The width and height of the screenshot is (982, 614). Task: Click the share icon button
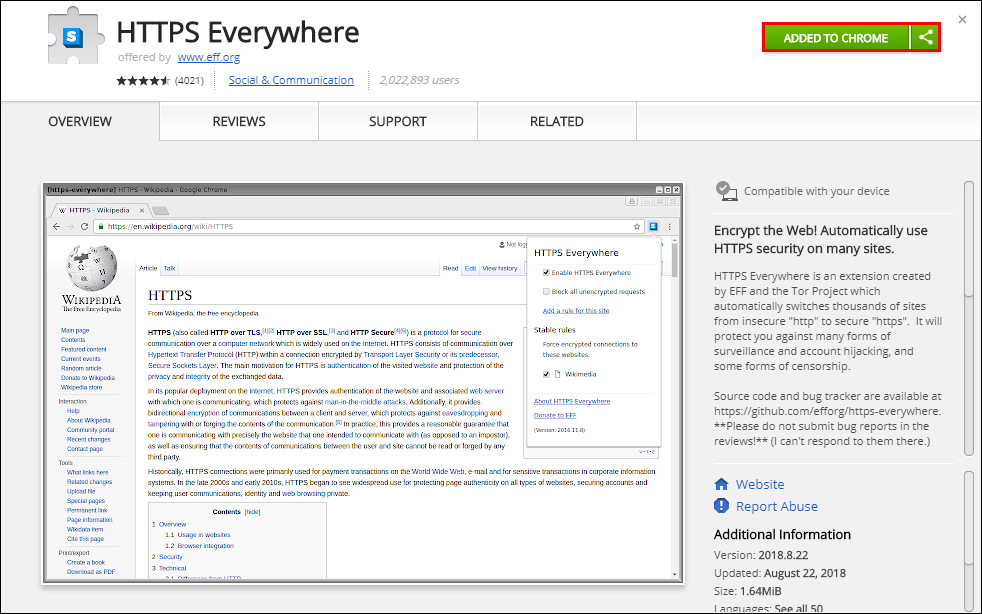(925, 38)
